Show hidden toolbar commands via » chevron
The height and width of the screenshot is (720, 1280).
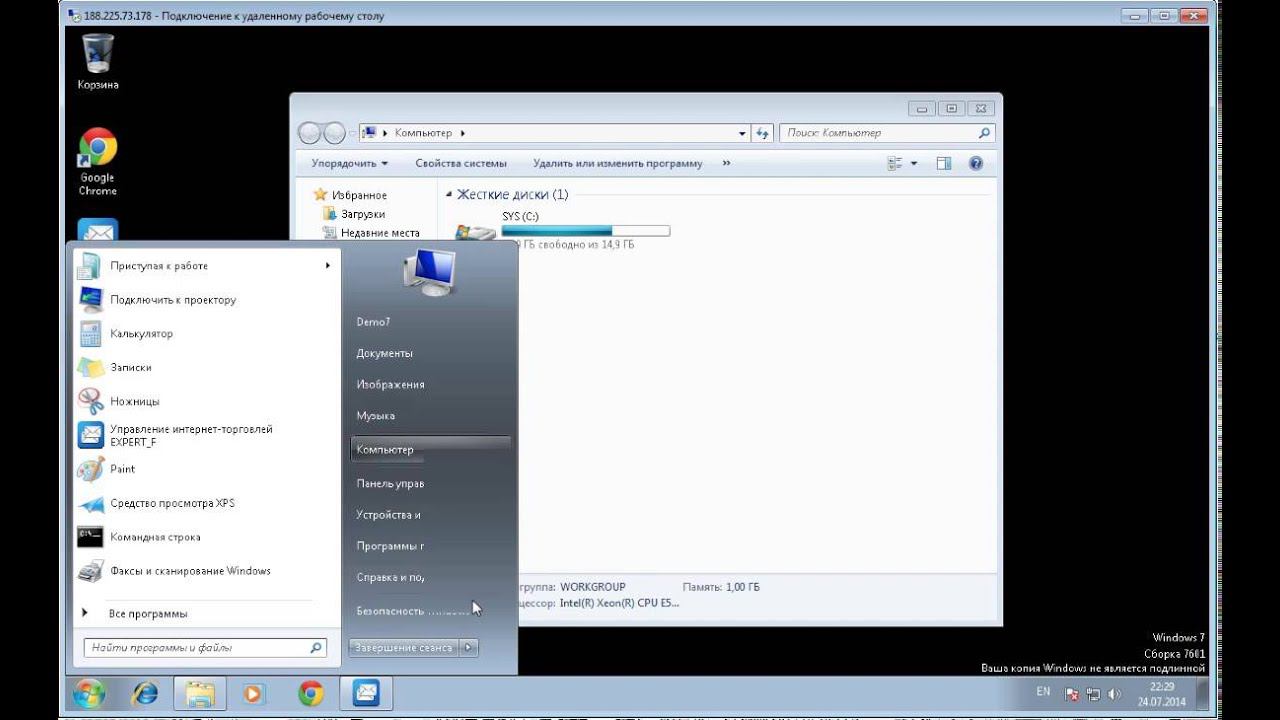pos(726,163)
